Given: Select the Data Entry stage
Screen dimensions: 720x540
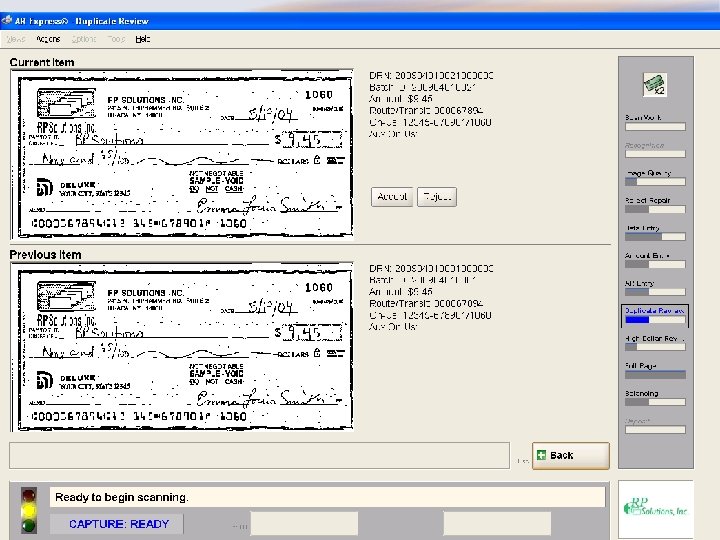Looking at the screenshot, I should point(655,232).
